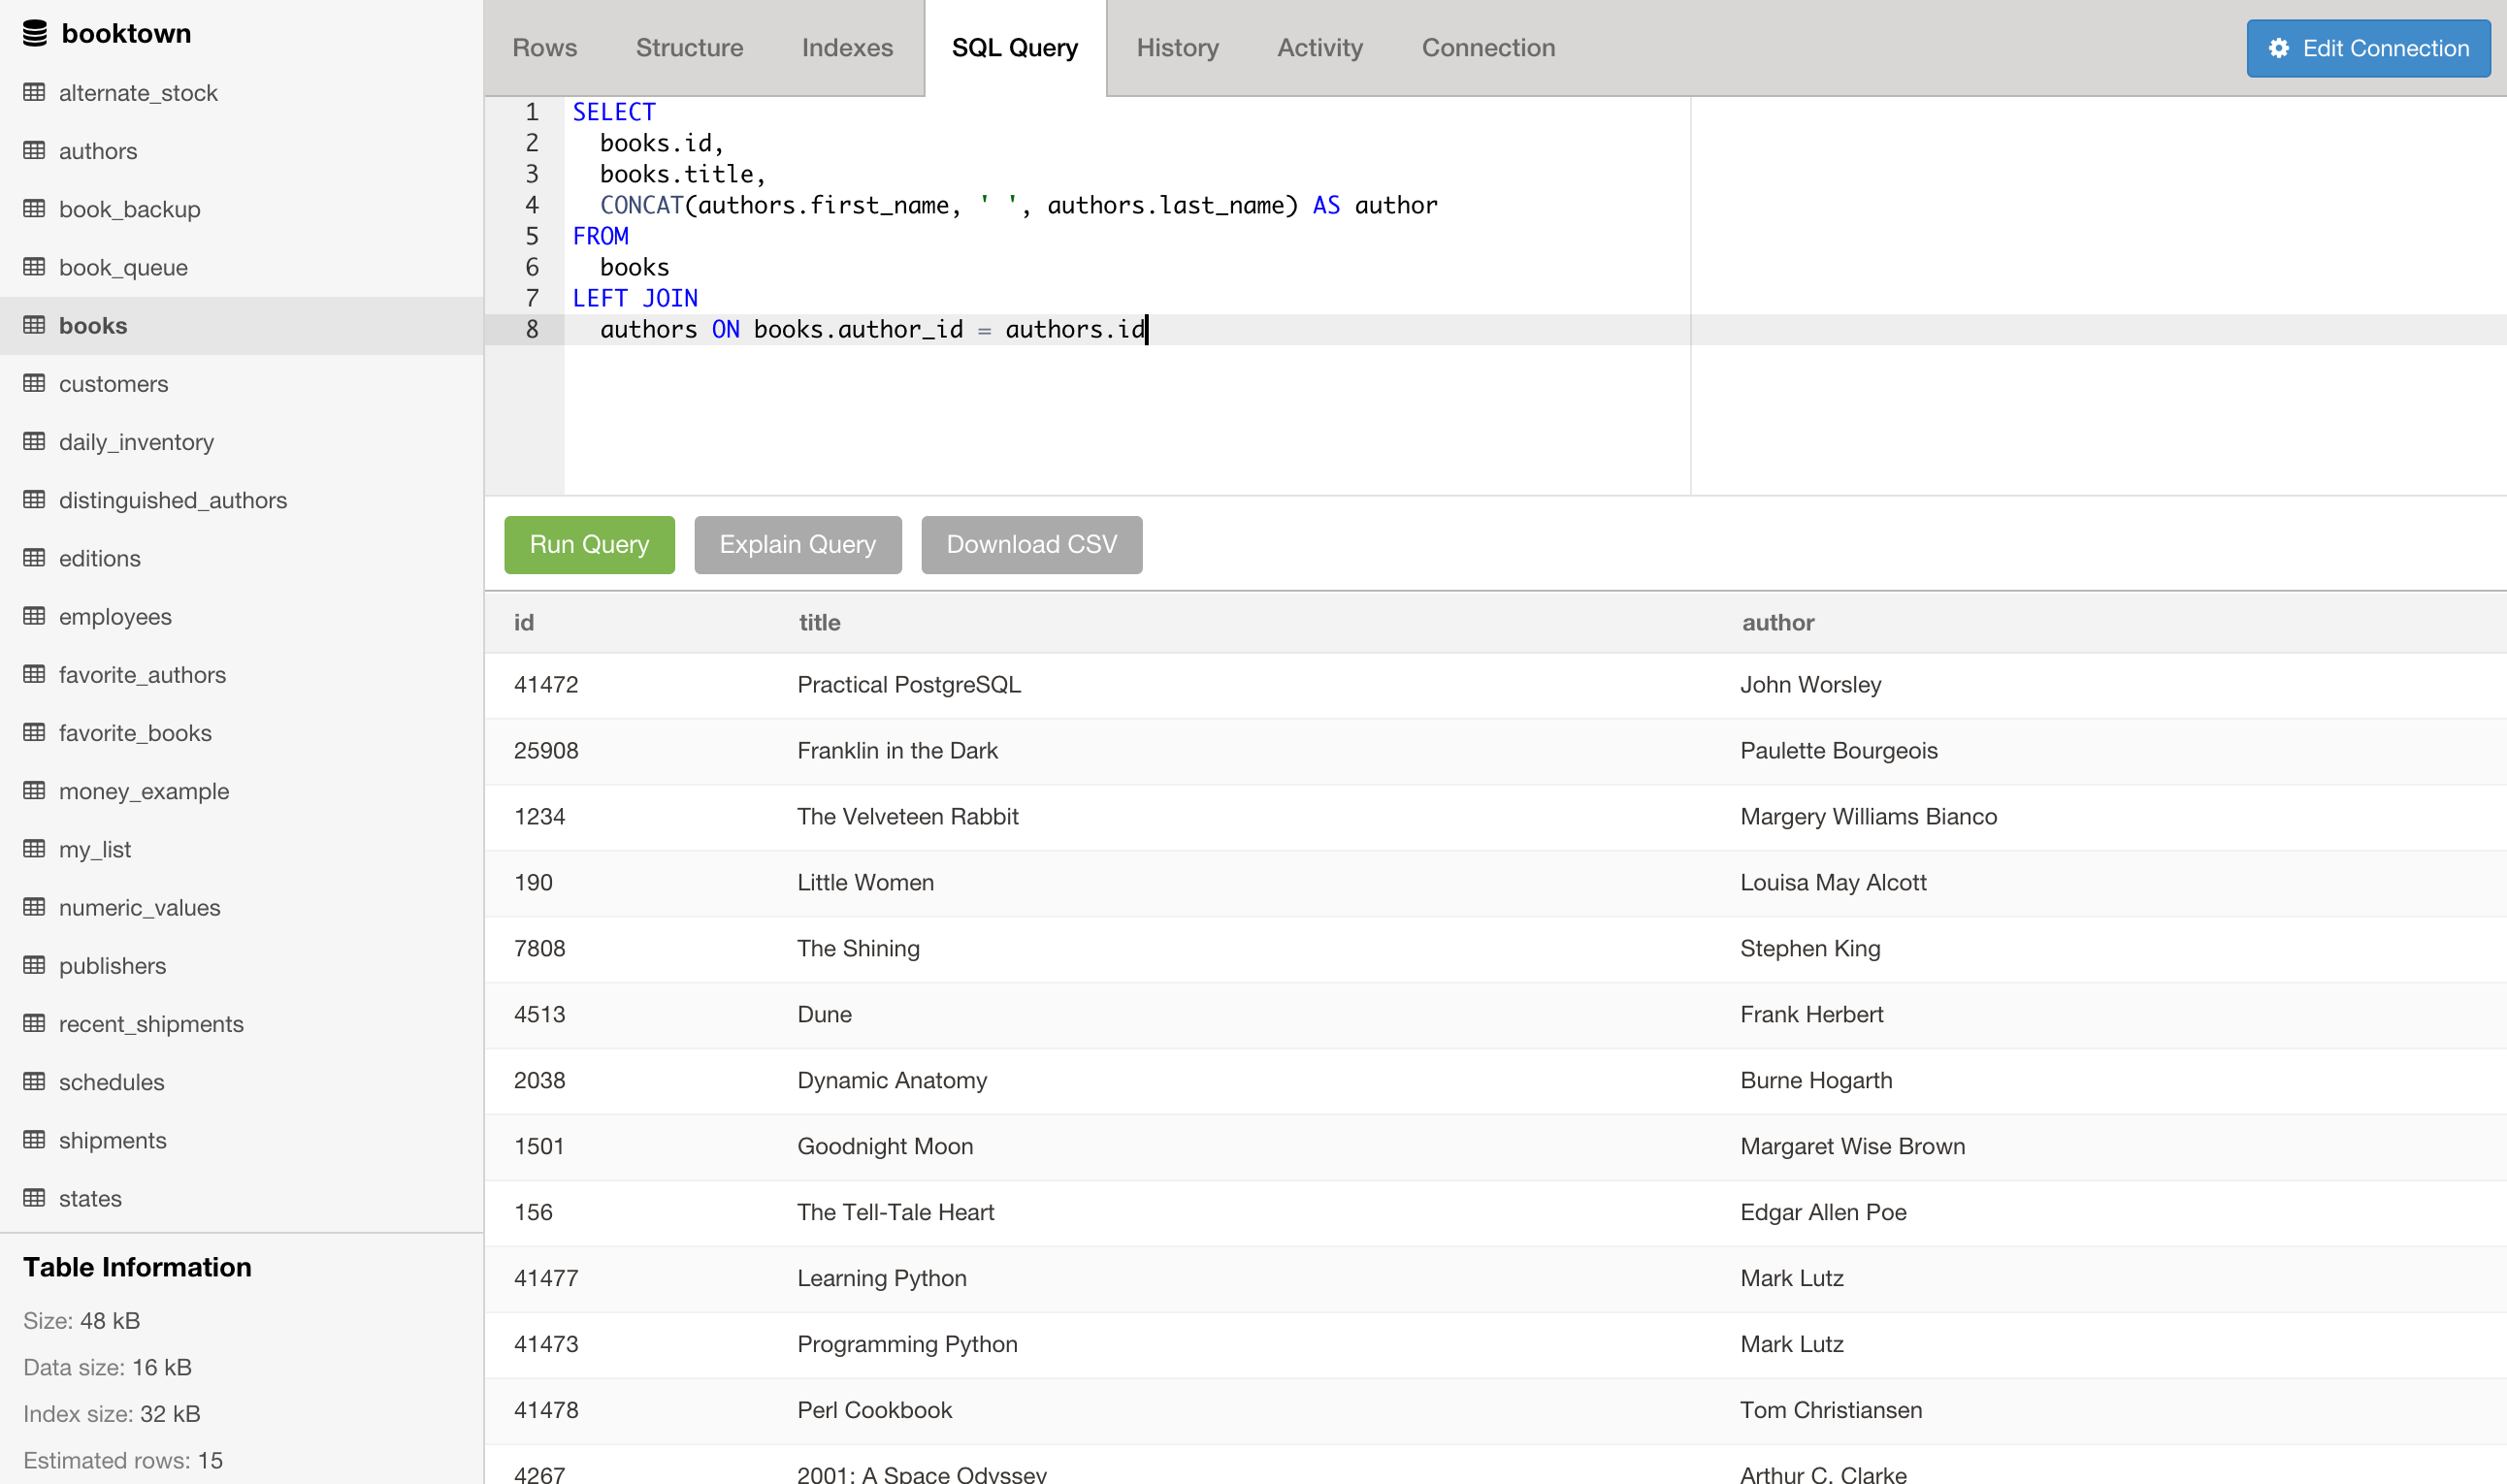The height and width of the screenshot is (1484, 2507).
Task: Select the daily_inventory table
Action: point(136,442)
